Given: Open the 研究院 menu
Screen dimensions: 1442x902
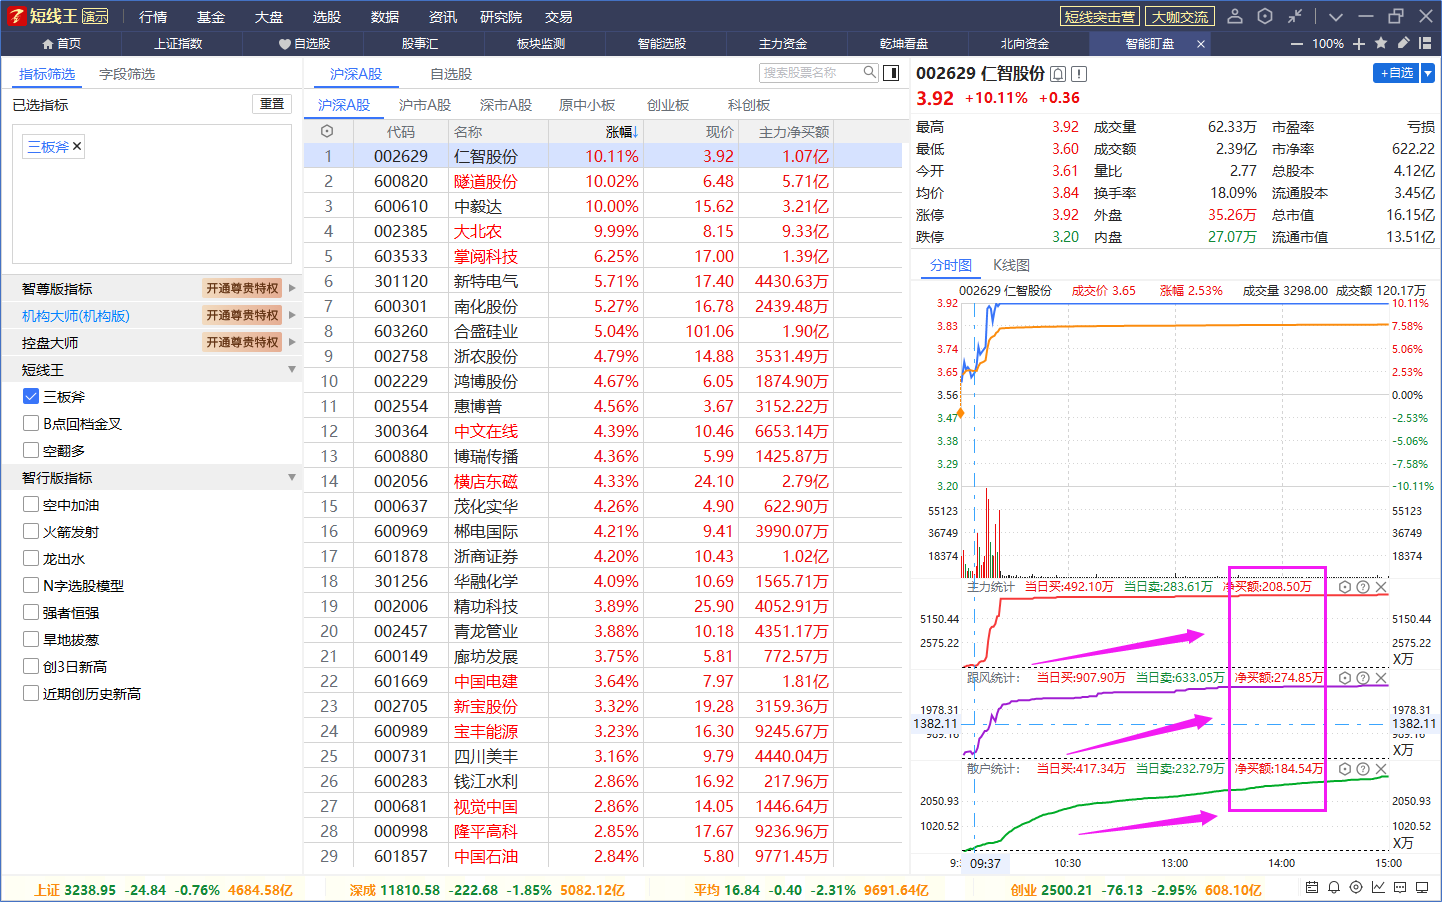Looking at the screenshot, I should tap(501, 17).
